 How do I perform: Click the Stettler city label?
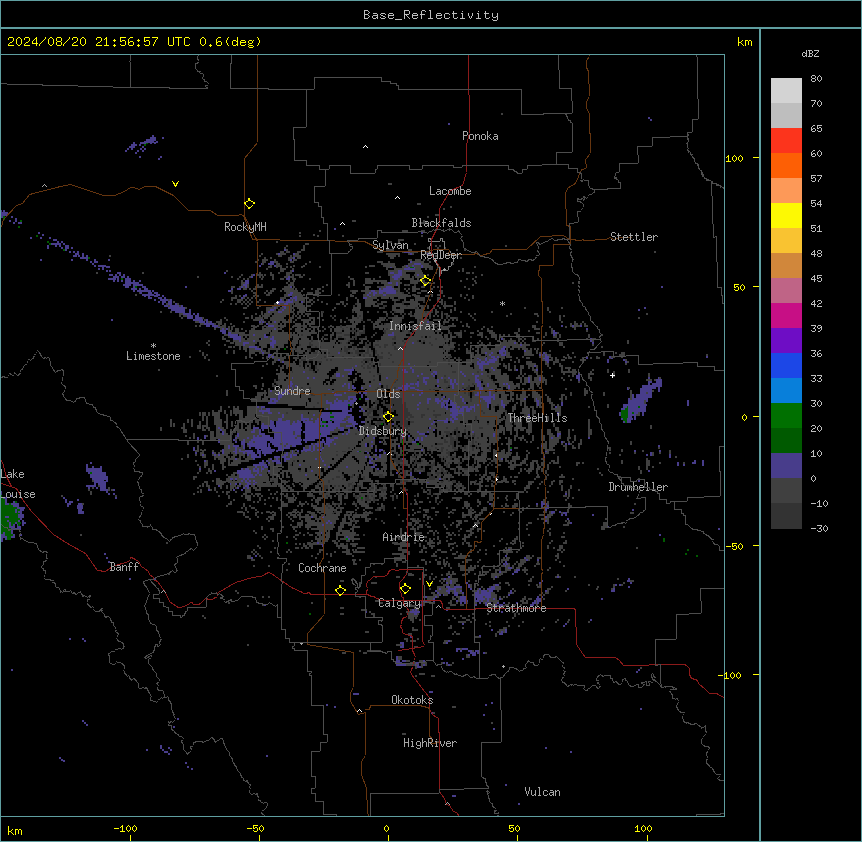click(x=634, y=237)
